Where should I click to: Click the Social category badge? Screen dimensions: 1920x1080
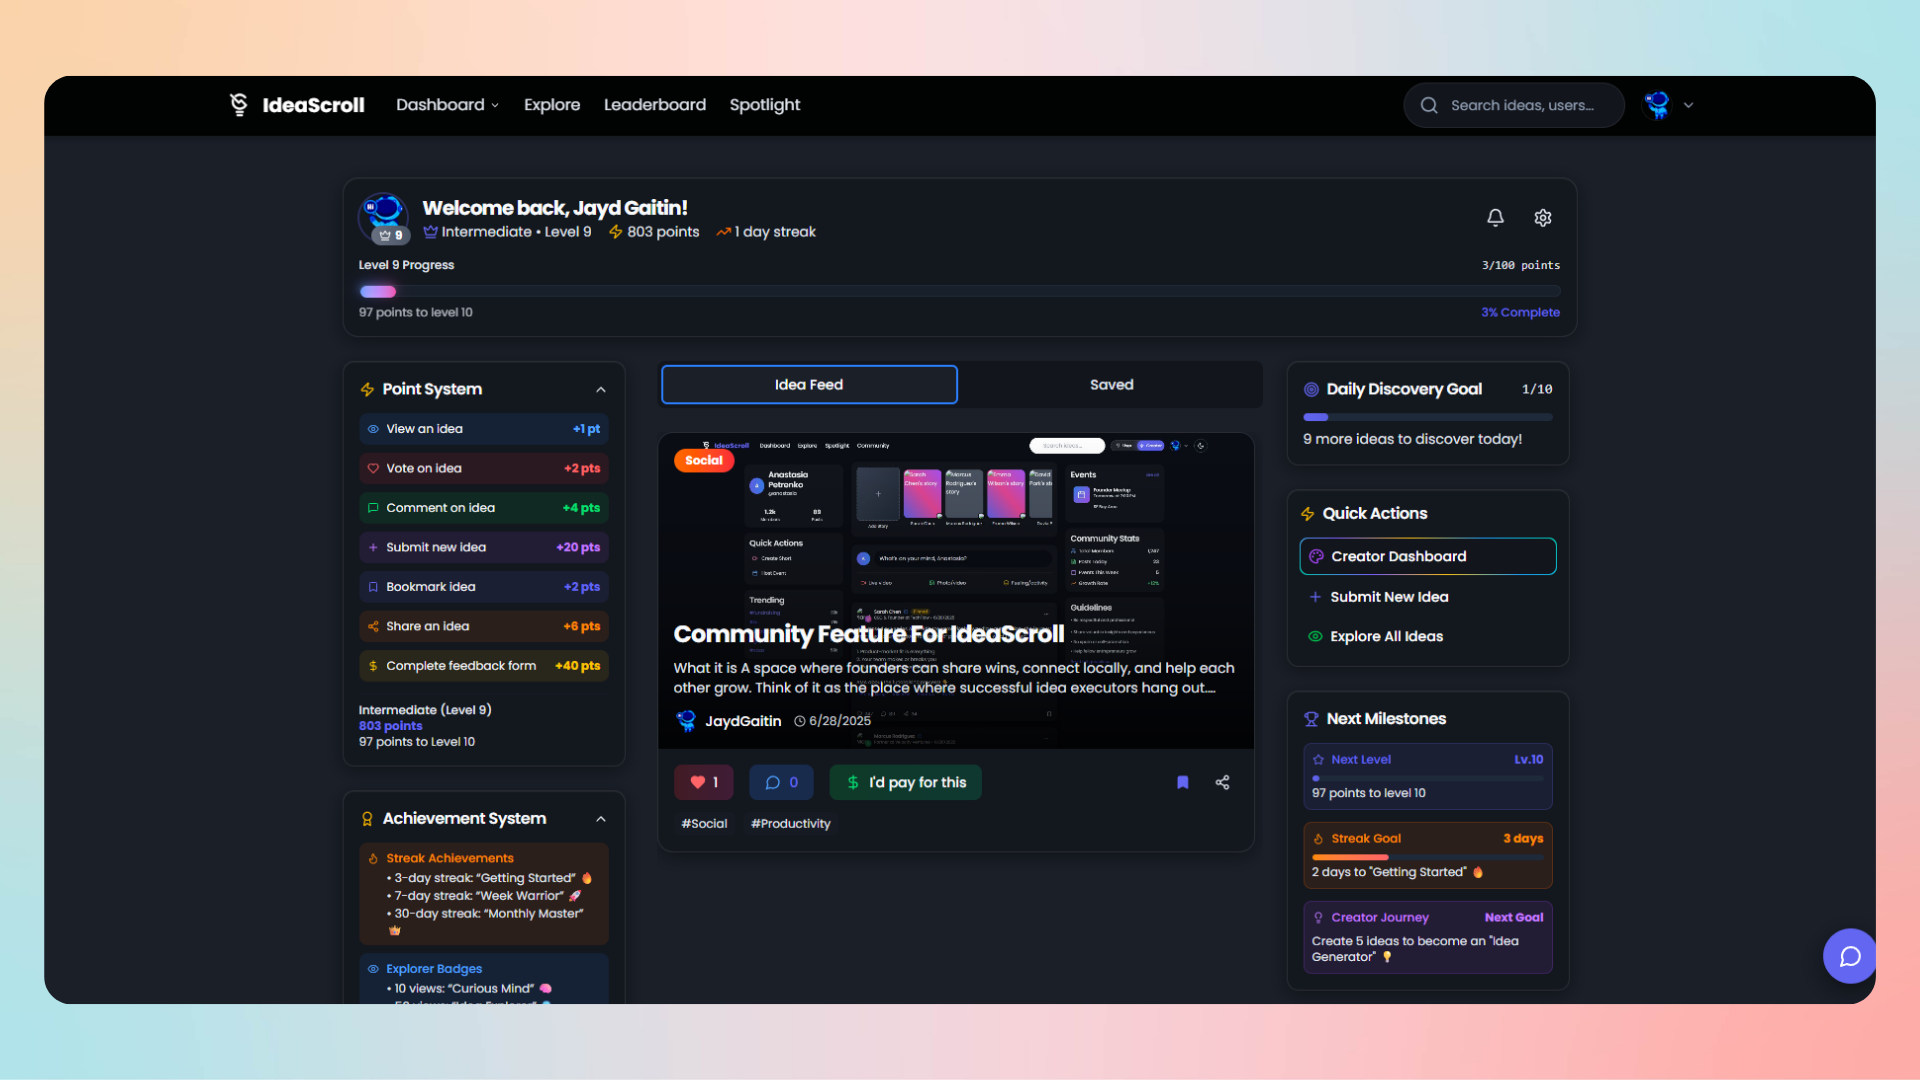(704, 460)
